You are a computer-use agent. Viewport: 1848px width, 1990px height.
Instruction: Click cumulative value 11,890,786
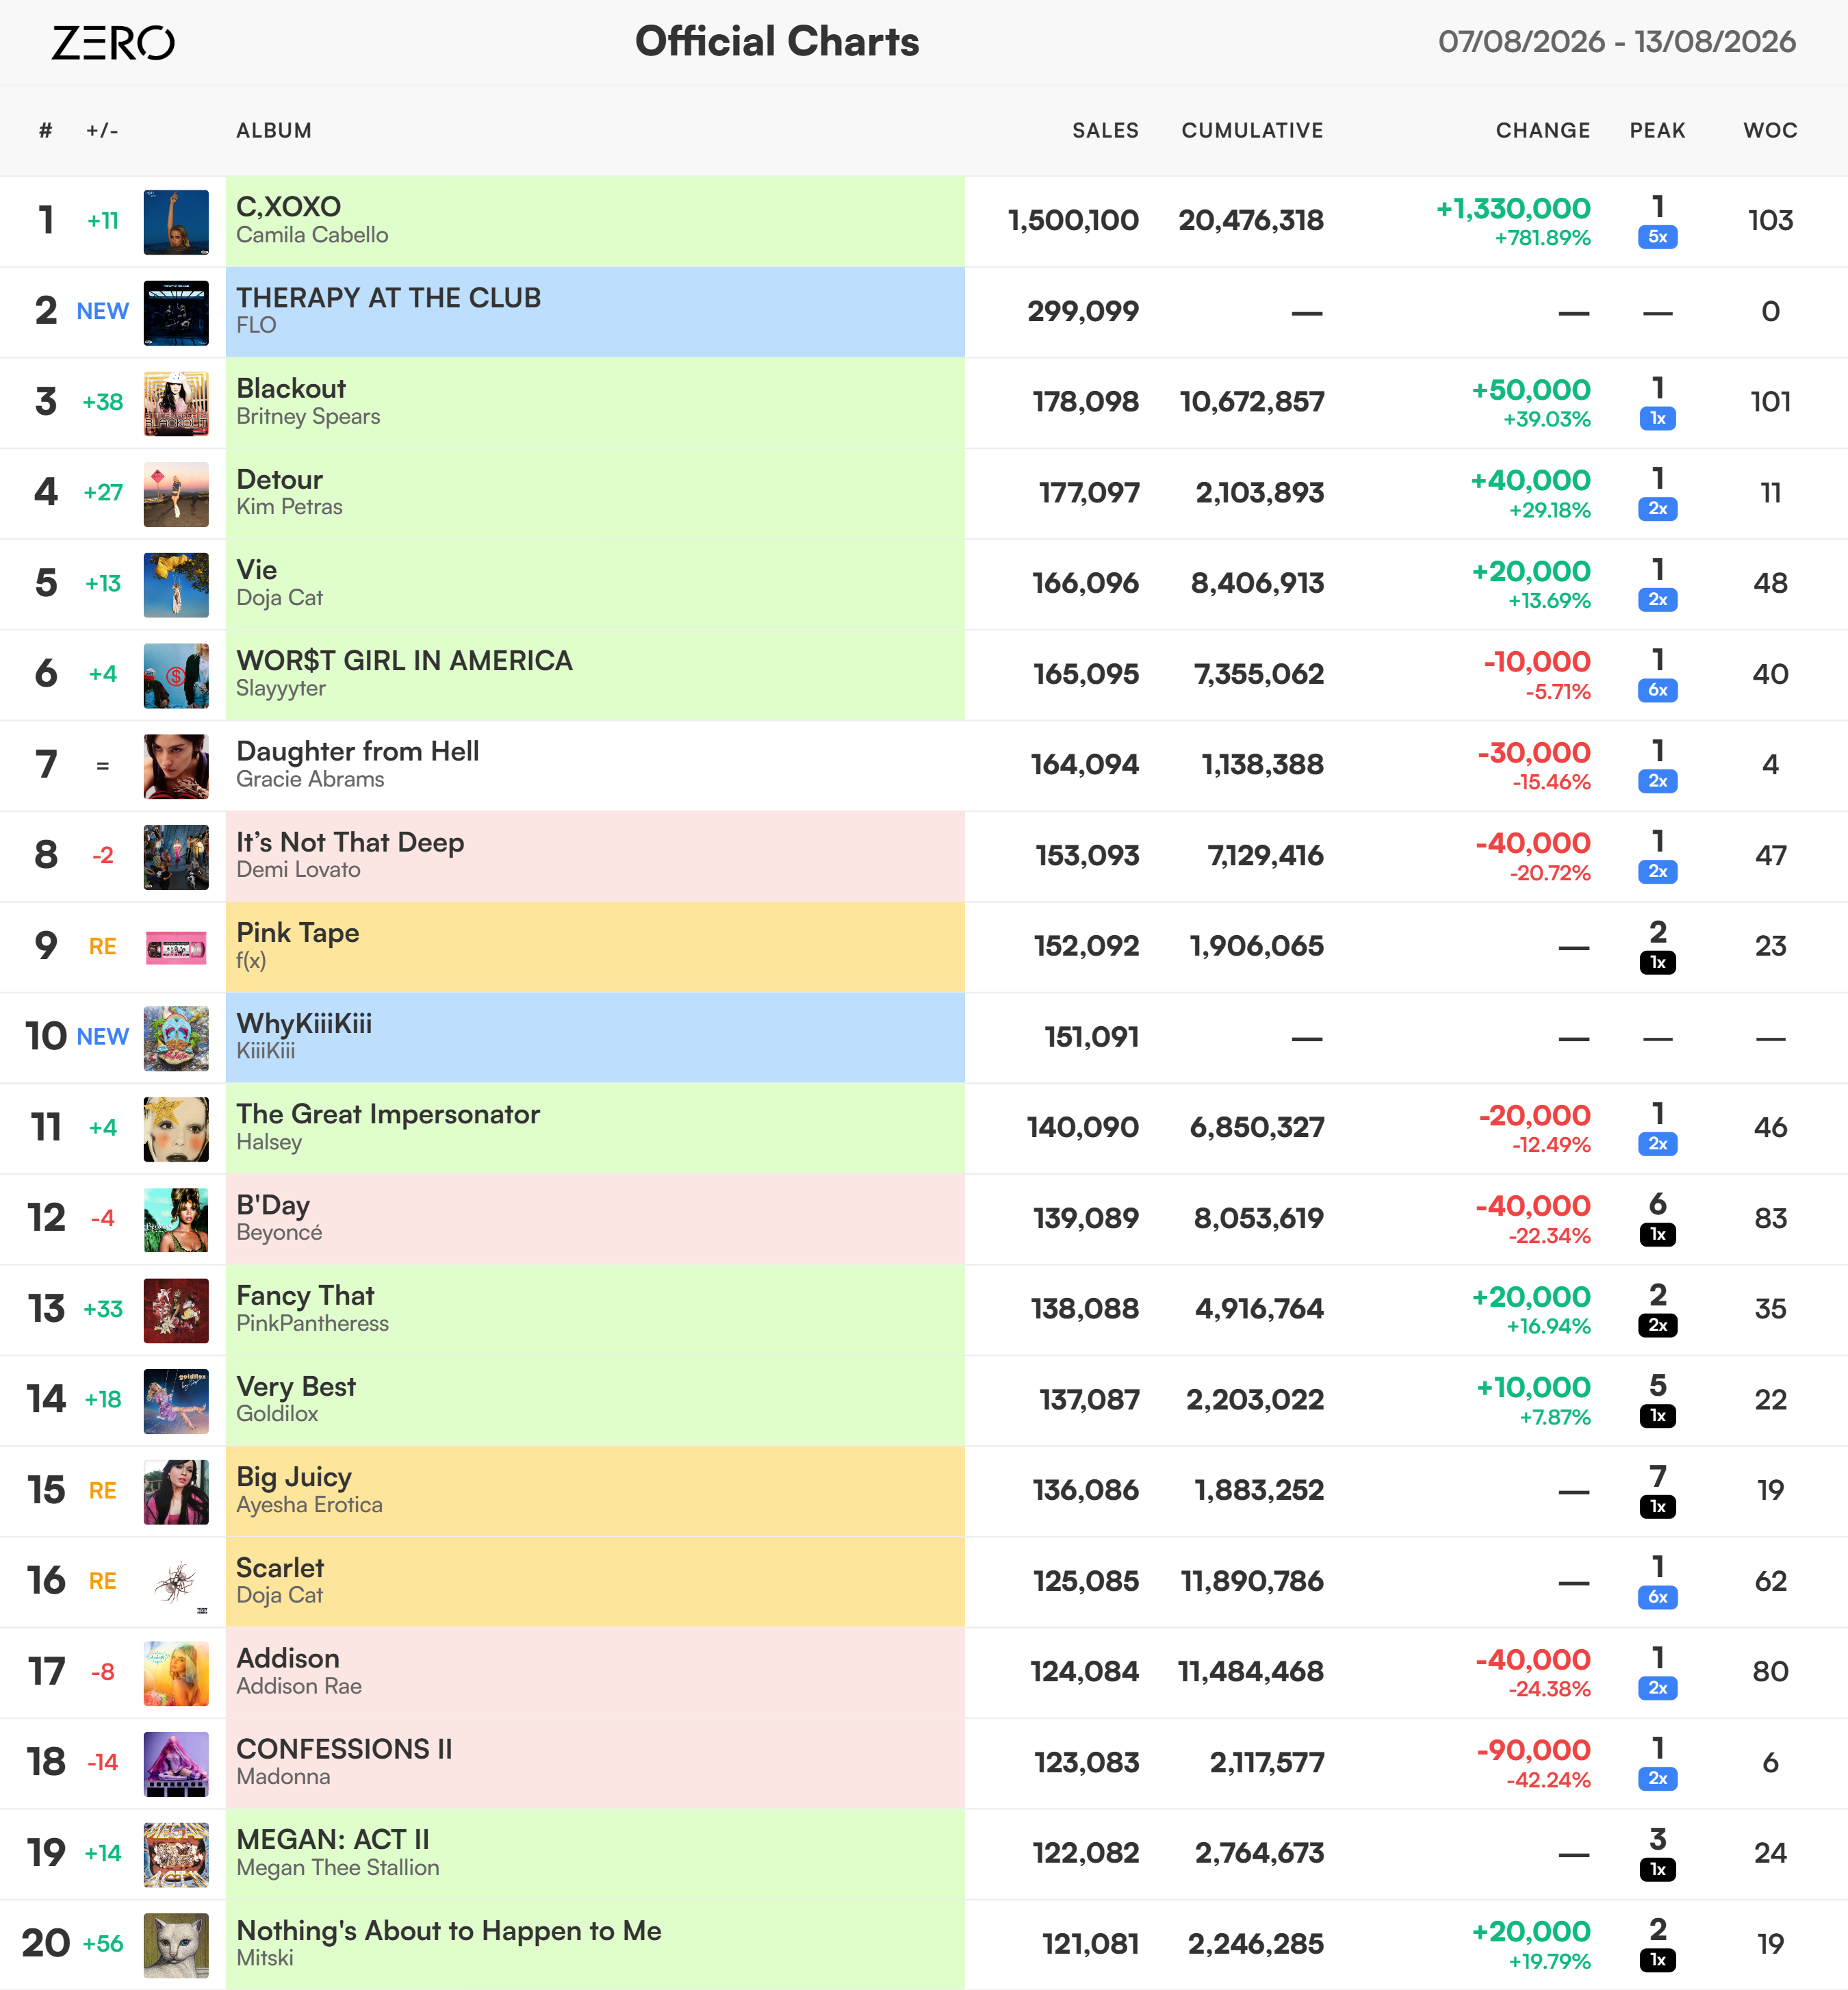point(1252,1581)
